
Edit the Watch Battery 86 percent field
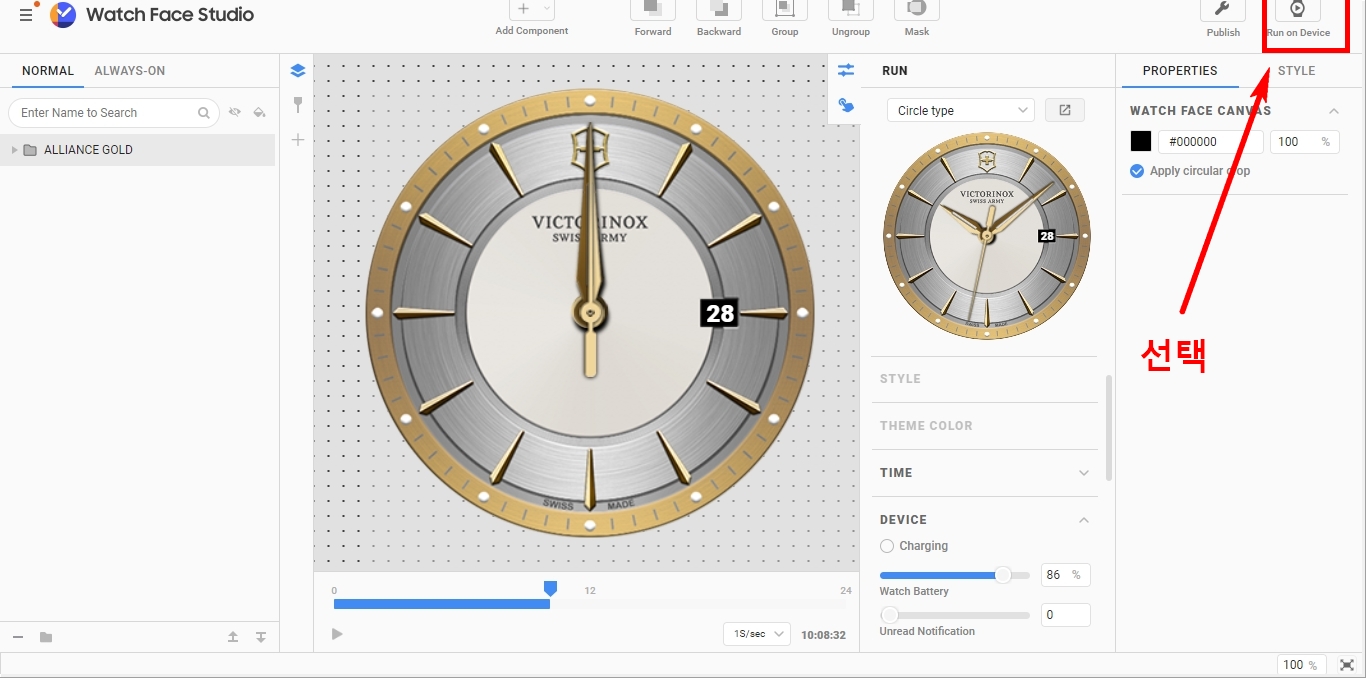point(1066,575)
